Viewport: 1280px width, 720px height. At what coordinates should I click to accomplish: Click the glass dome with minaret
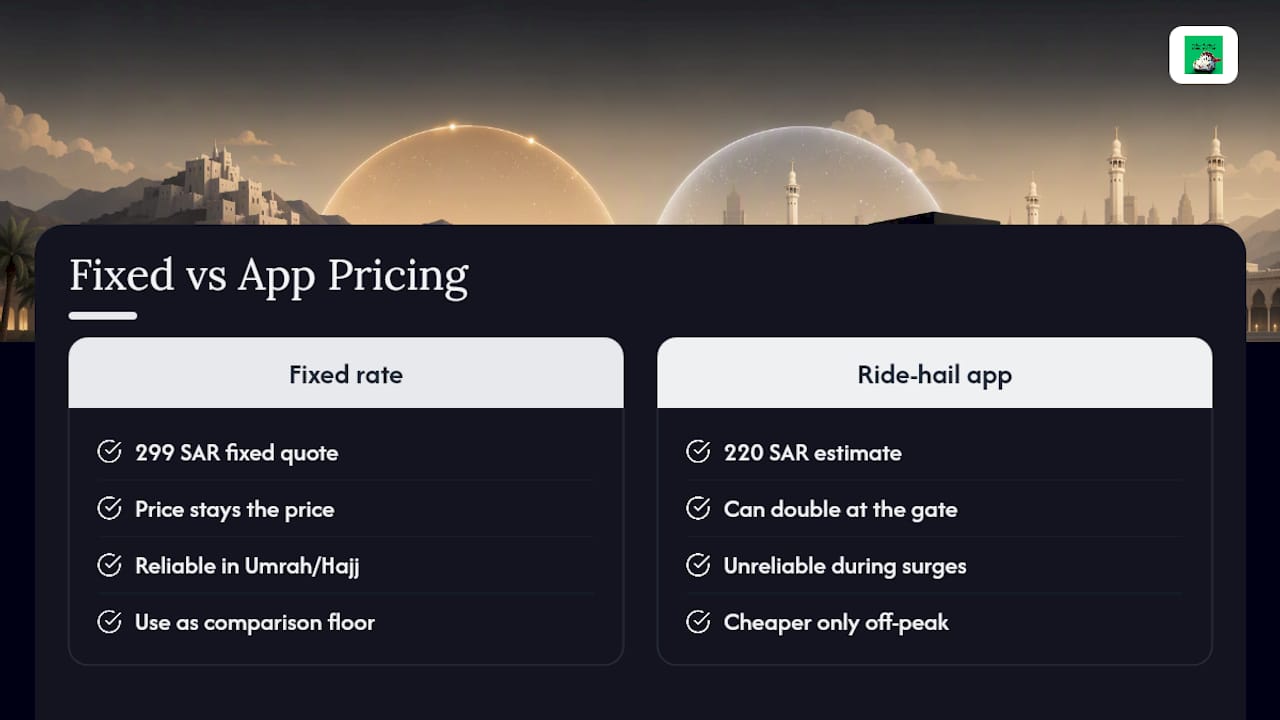(x=797, y=176)
